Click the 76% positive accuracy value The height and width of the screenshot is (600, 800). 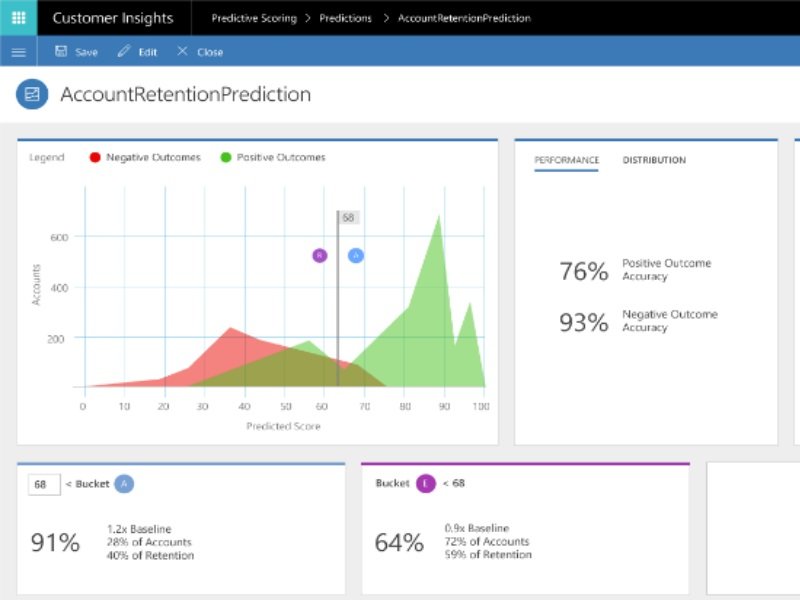click(x=584, y=271)
